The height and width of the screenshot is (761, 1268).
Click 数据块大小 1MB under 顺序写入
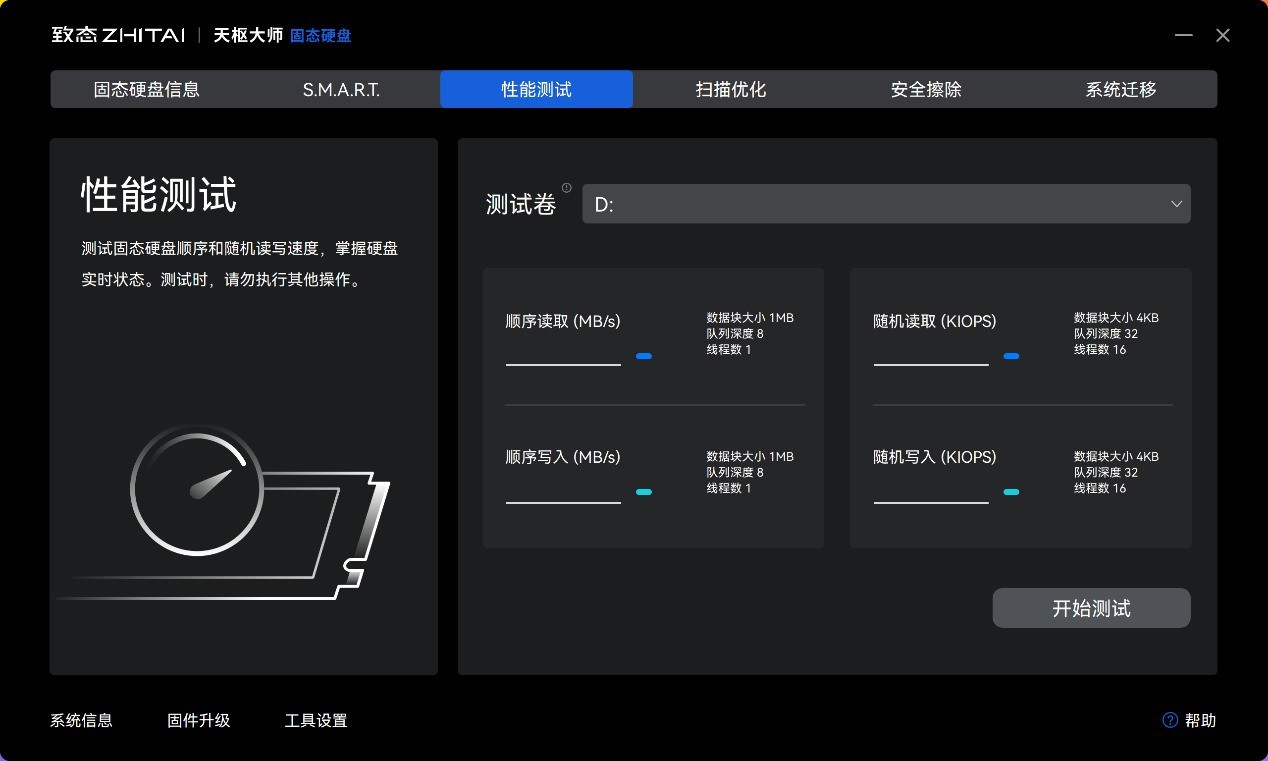(x=750, y=456)
